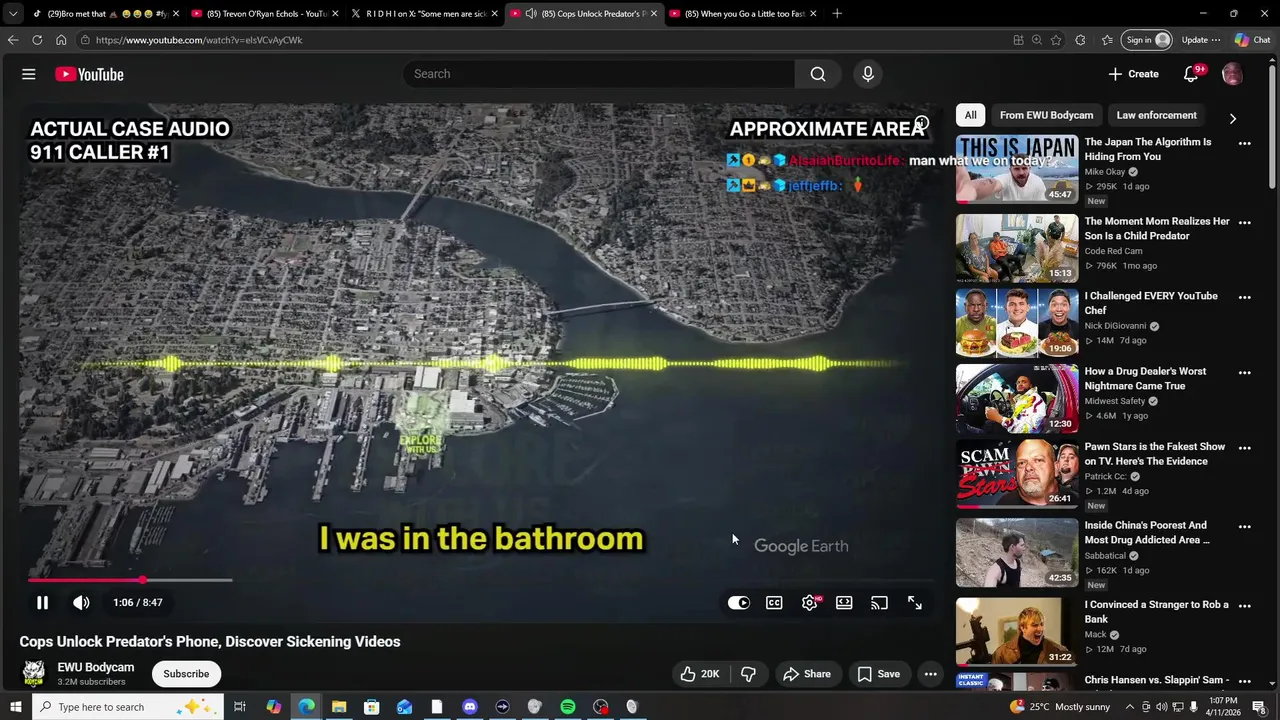Click the YouTube search input field
1280x720 pixels.
(600, 74)
